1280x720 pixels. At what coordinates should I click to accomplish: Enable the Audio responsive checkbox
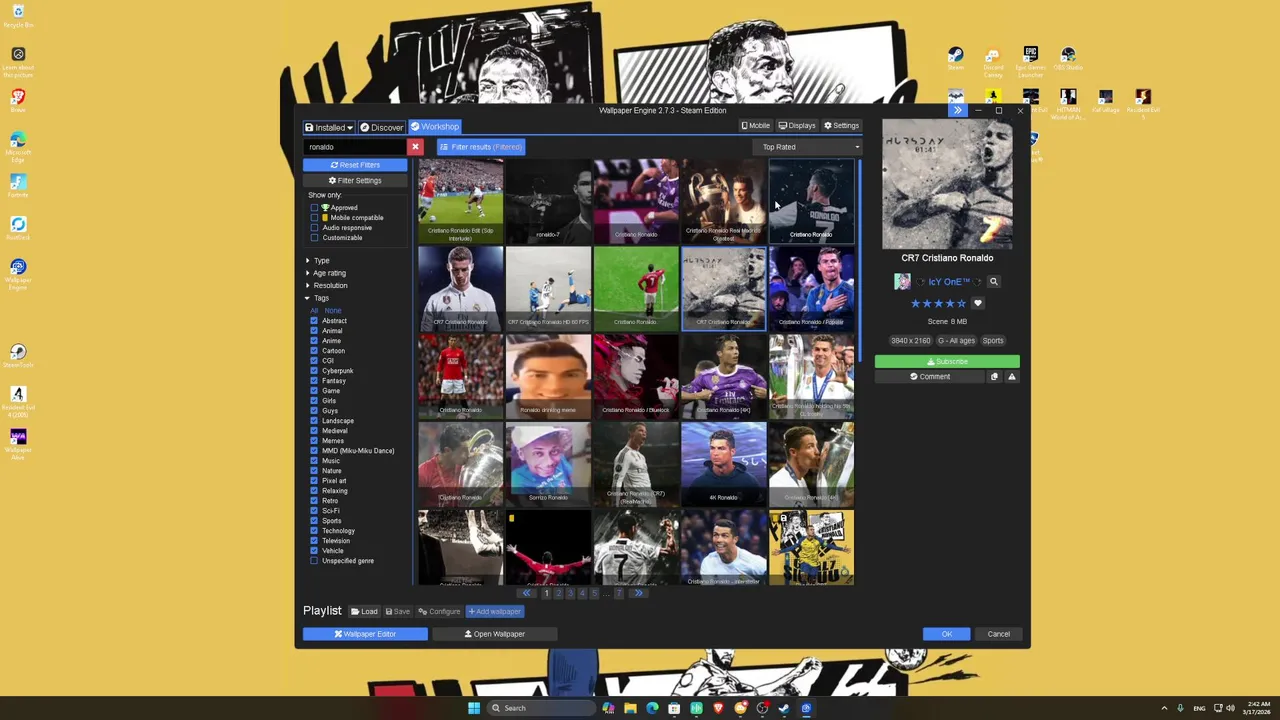[x=314, y=228]
